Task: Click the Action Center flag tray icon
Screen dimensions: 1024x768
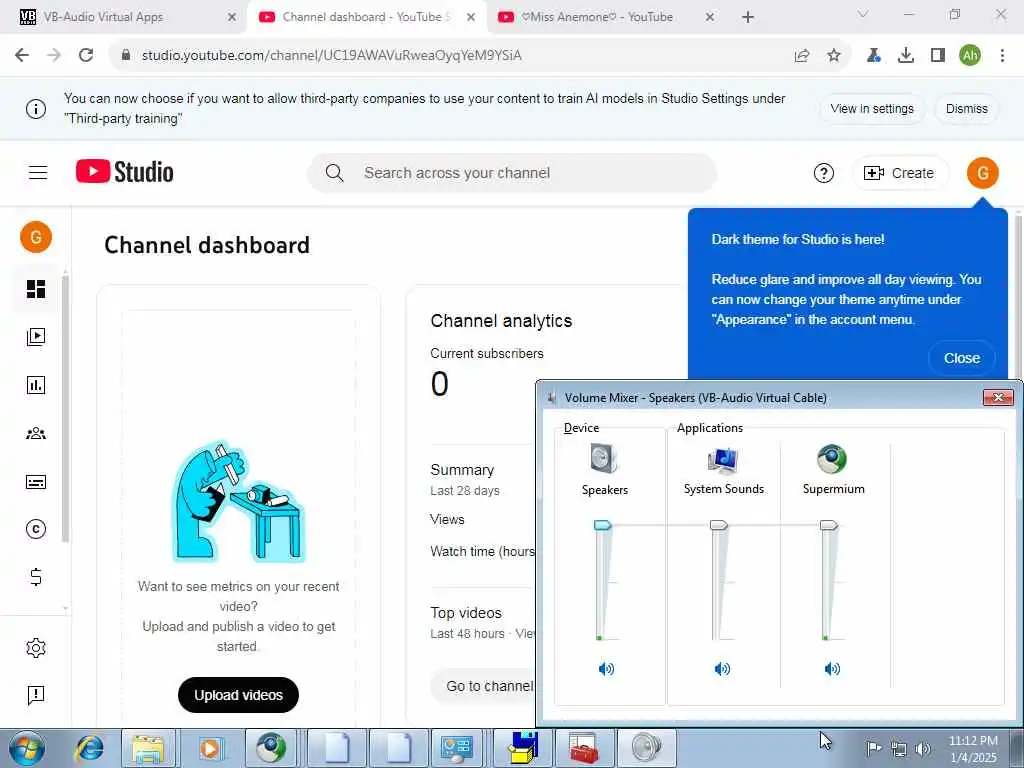Action: [x=874, y=748]
